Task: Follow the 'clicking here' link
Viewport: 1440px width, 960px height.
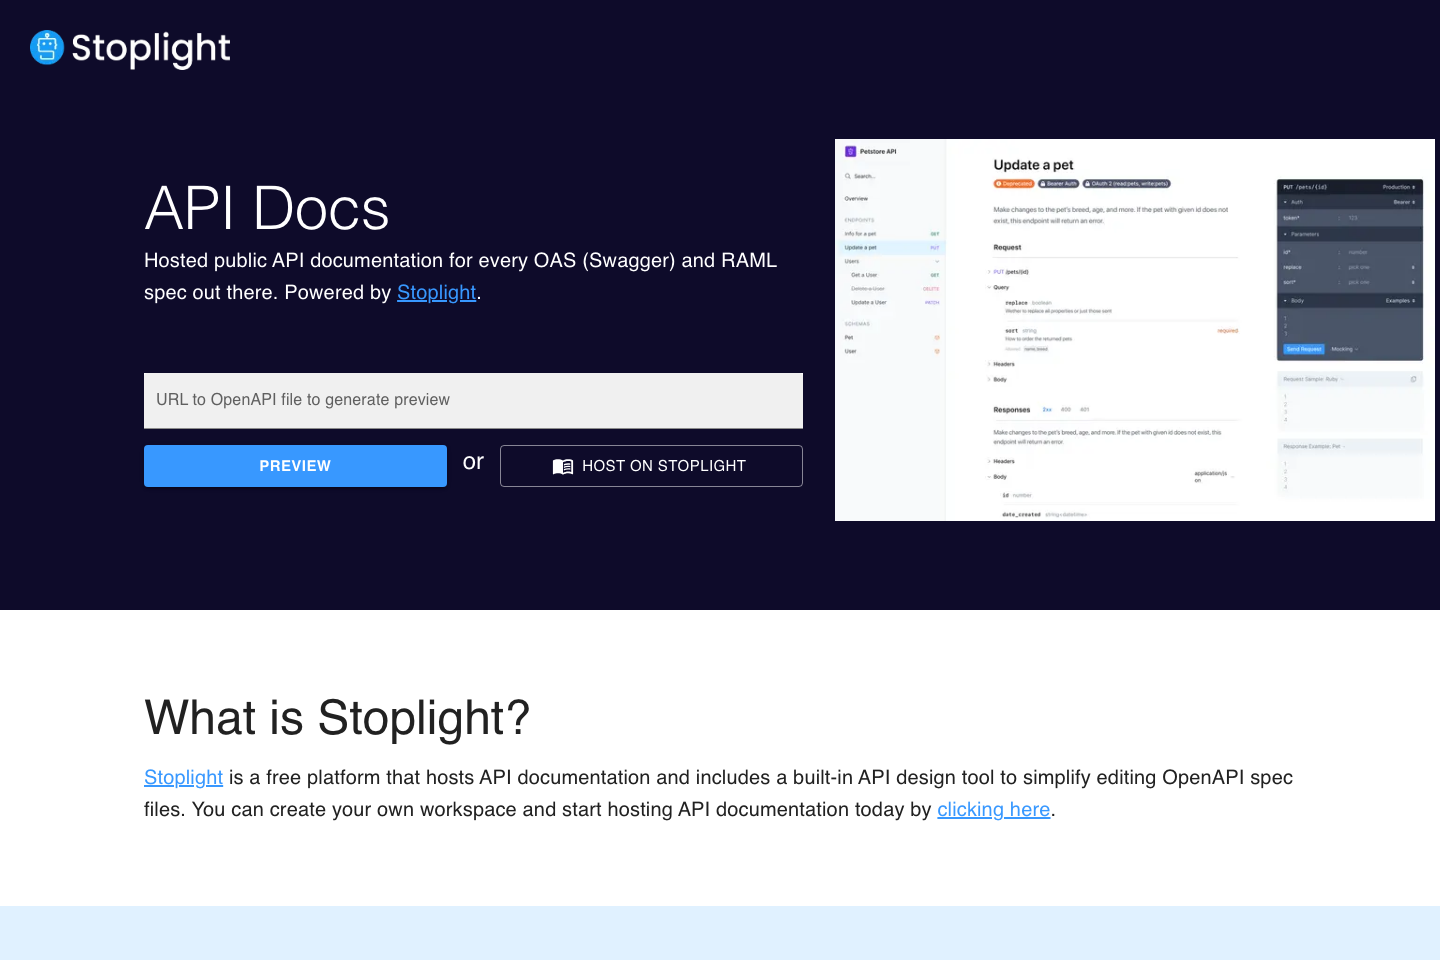Action: point(993,809)
